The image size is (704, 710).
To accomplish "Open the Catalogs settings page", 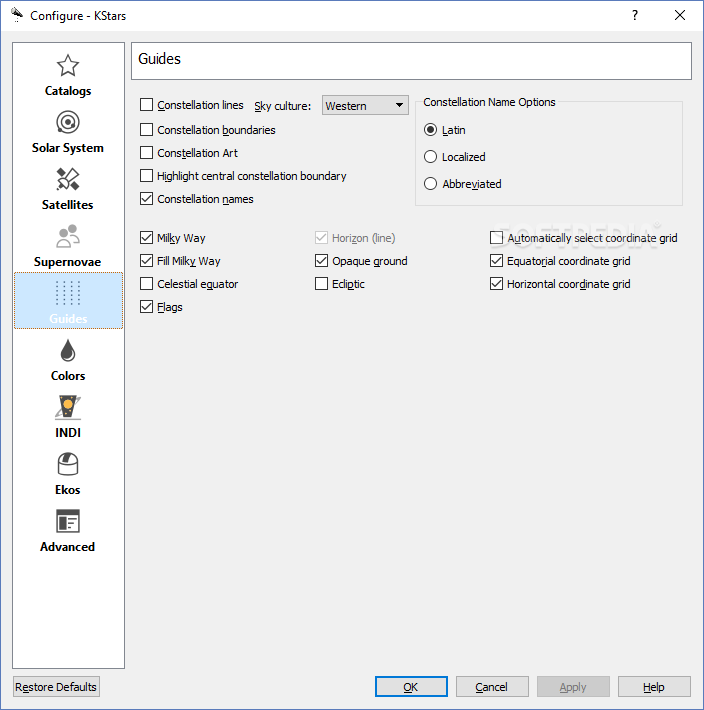I will [68, 75].
